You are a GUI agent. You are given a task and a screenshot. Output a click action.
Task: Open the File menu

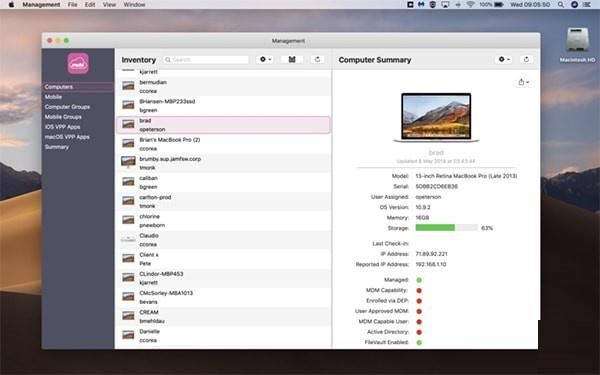(72, 5)
